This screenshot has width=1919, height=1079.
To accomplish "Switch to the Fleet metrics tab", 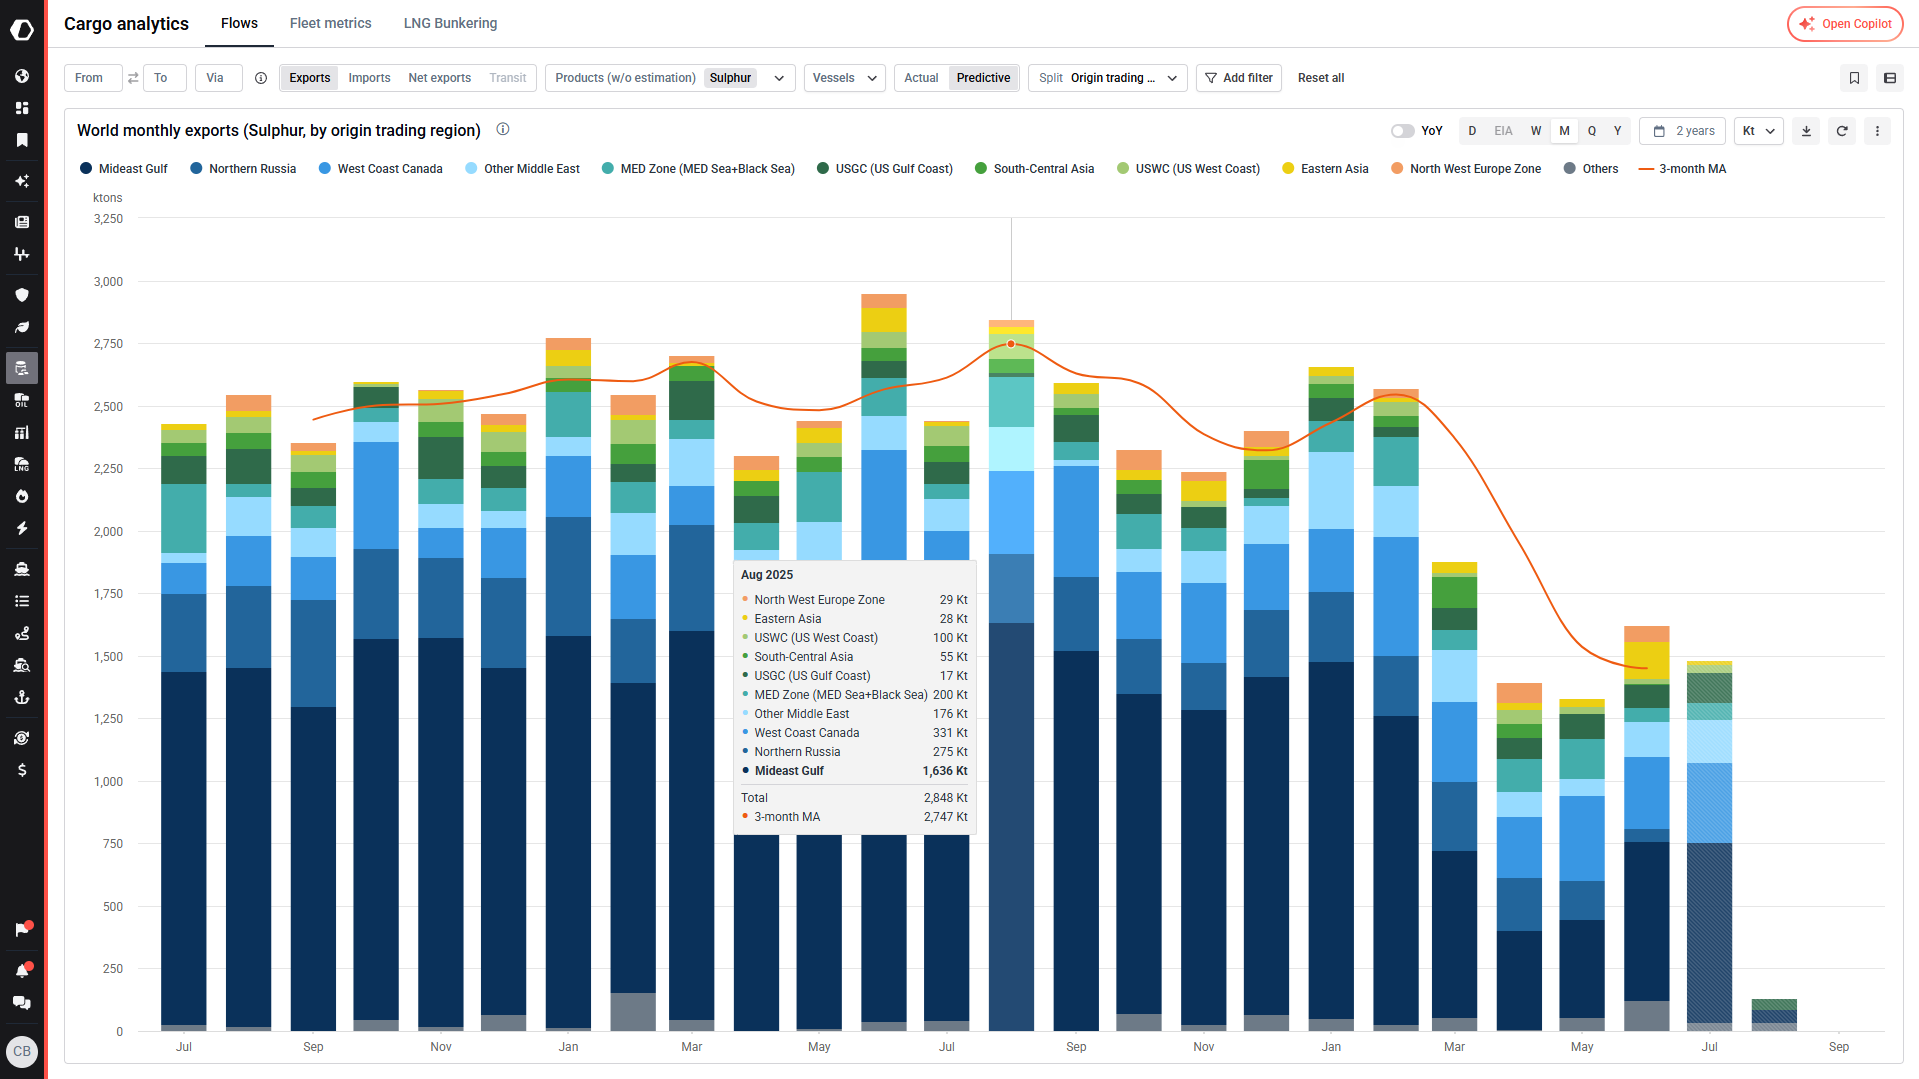I will (330, 23).
